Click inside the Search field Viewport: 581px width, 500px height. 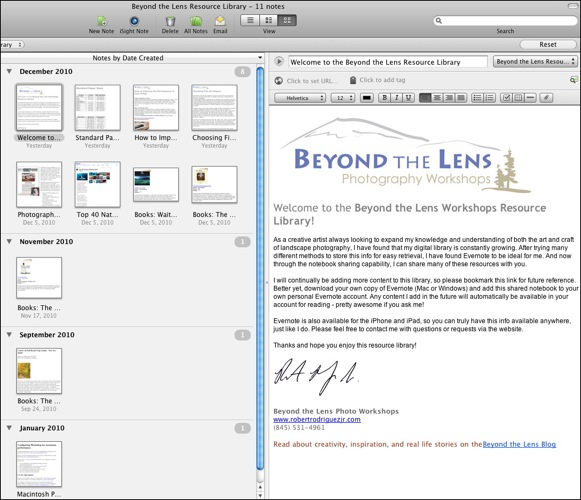point(505,21)
